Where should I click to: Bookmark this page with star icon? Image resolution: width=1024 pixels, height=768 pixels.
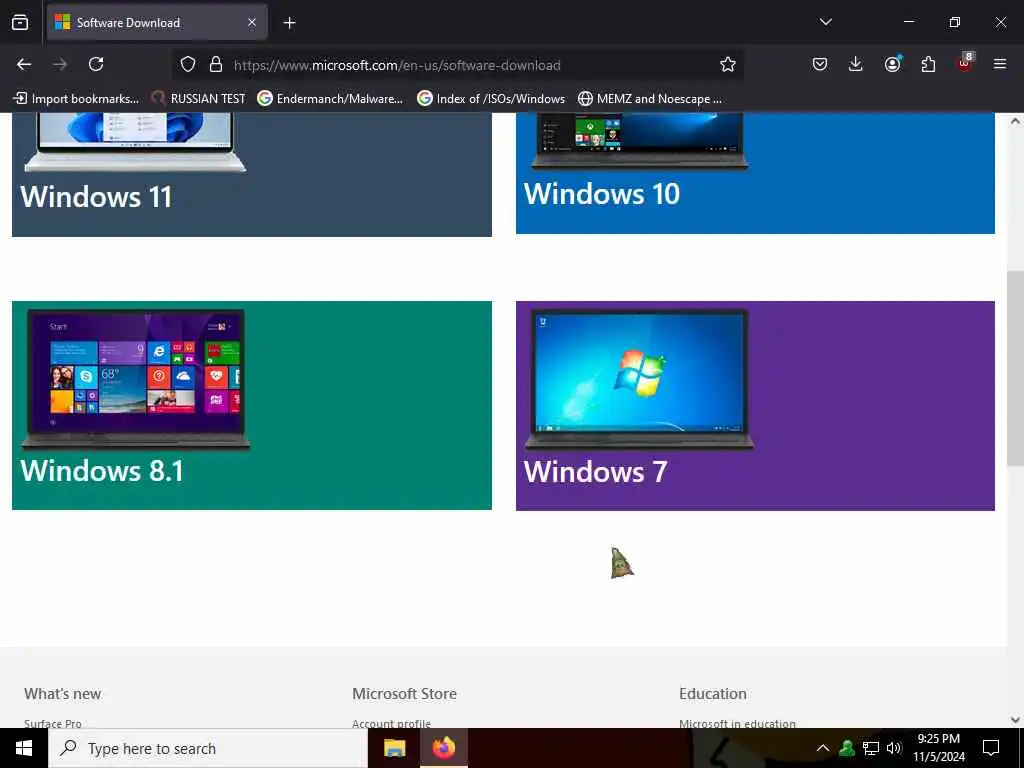728,64
